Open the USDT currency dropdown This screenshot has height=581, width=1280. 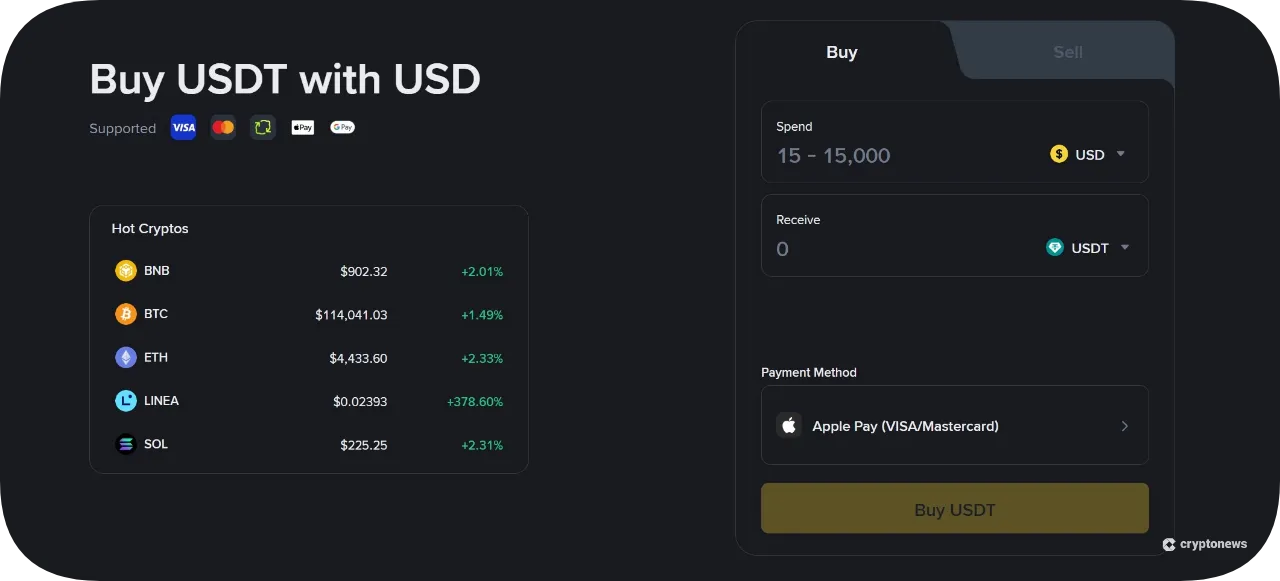pyautogui.click(x=1124, y=247)
